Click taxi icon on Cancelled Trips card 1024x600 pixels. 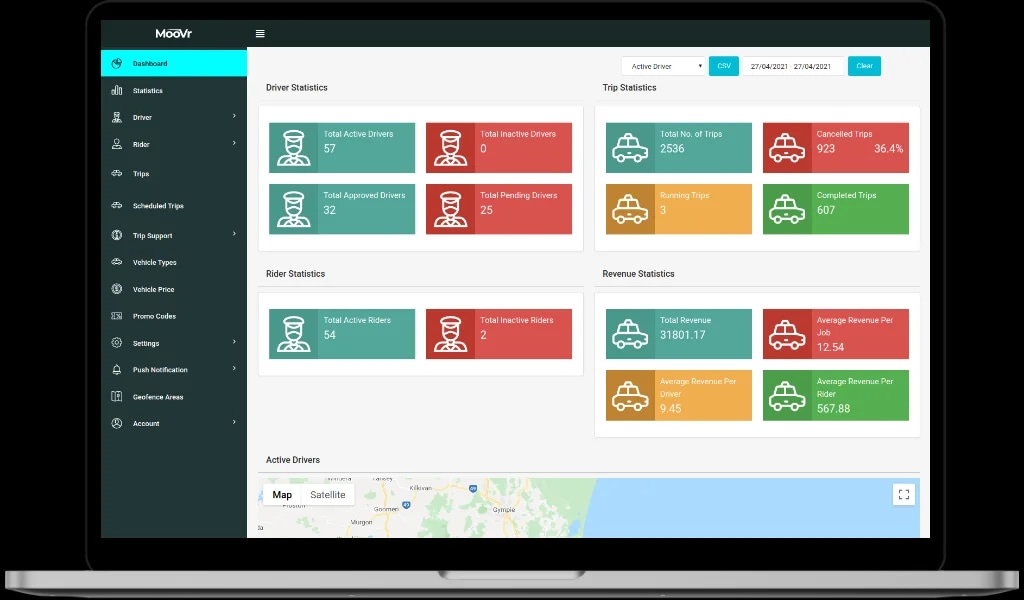(x=787, y=148)
